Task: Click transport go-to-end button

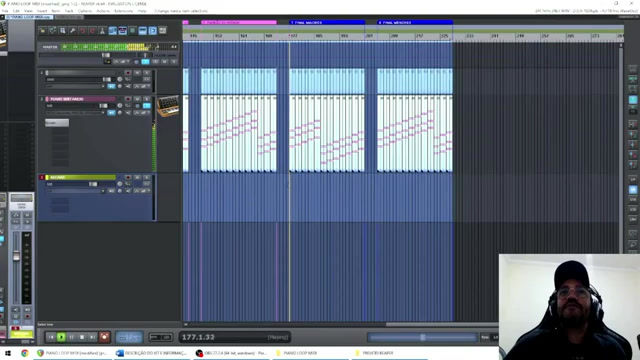Action: pos(93,337)
